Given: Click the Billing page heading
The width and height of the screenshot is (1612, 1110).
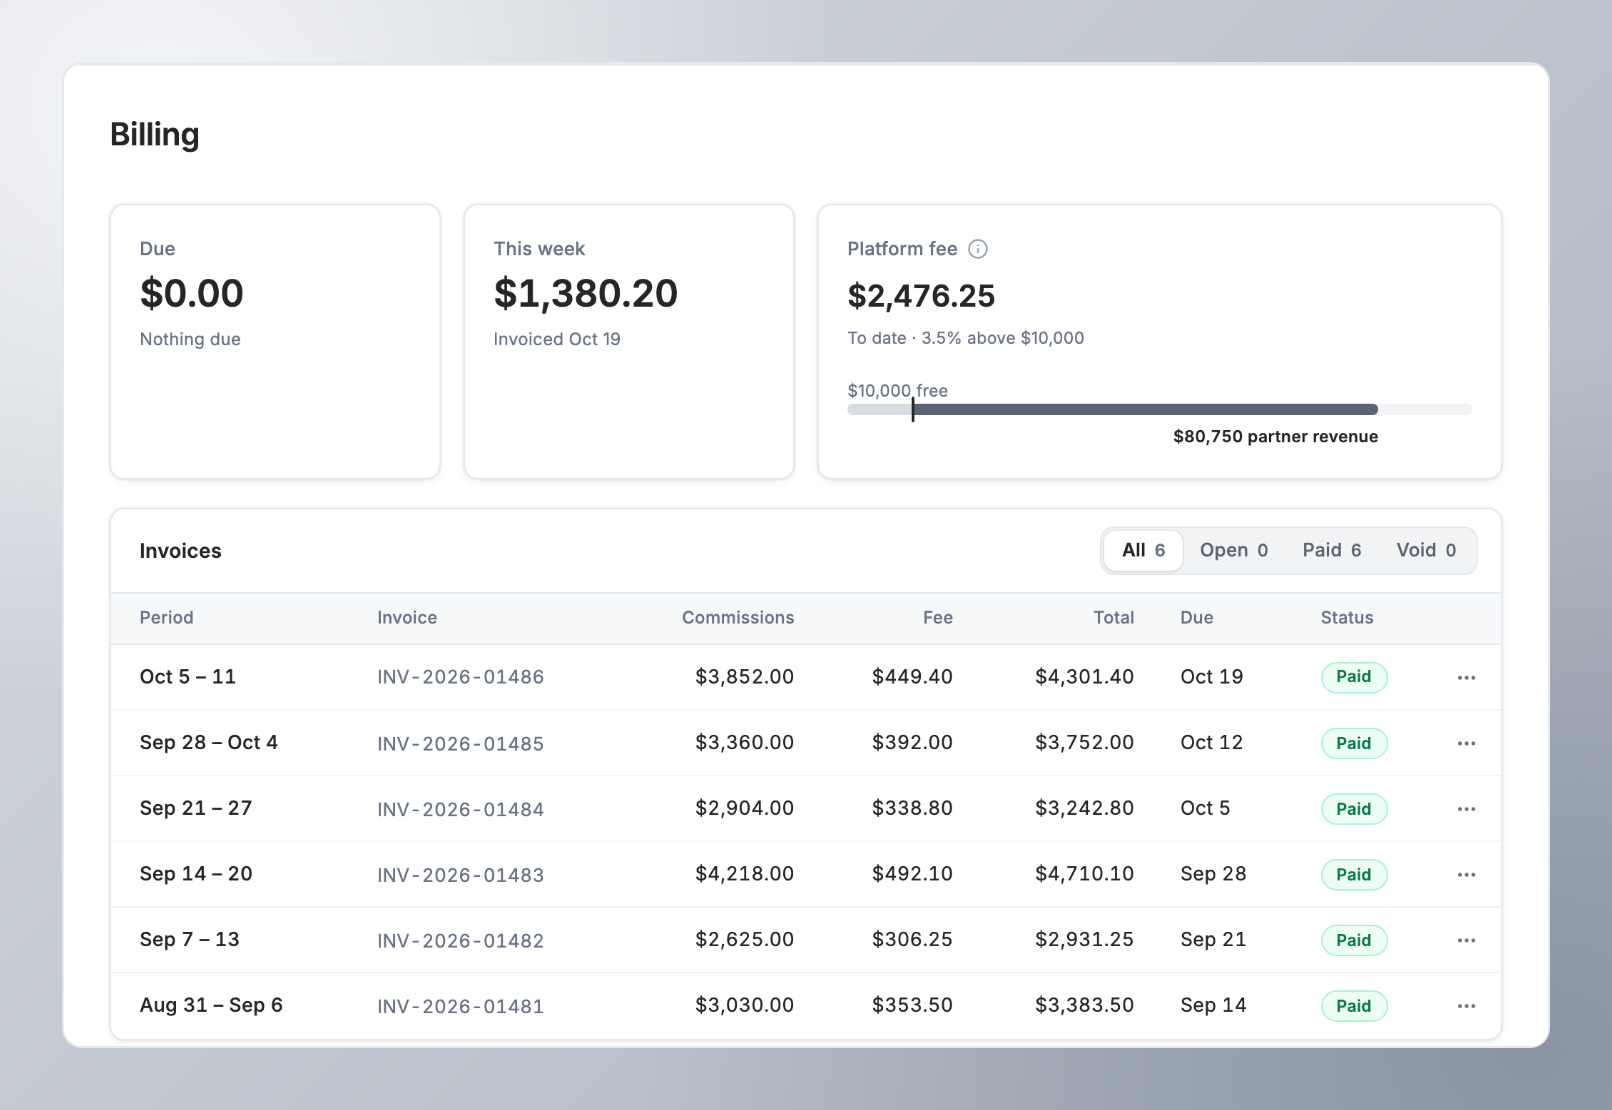Looking at the screenshot, I should pos(155,135).
